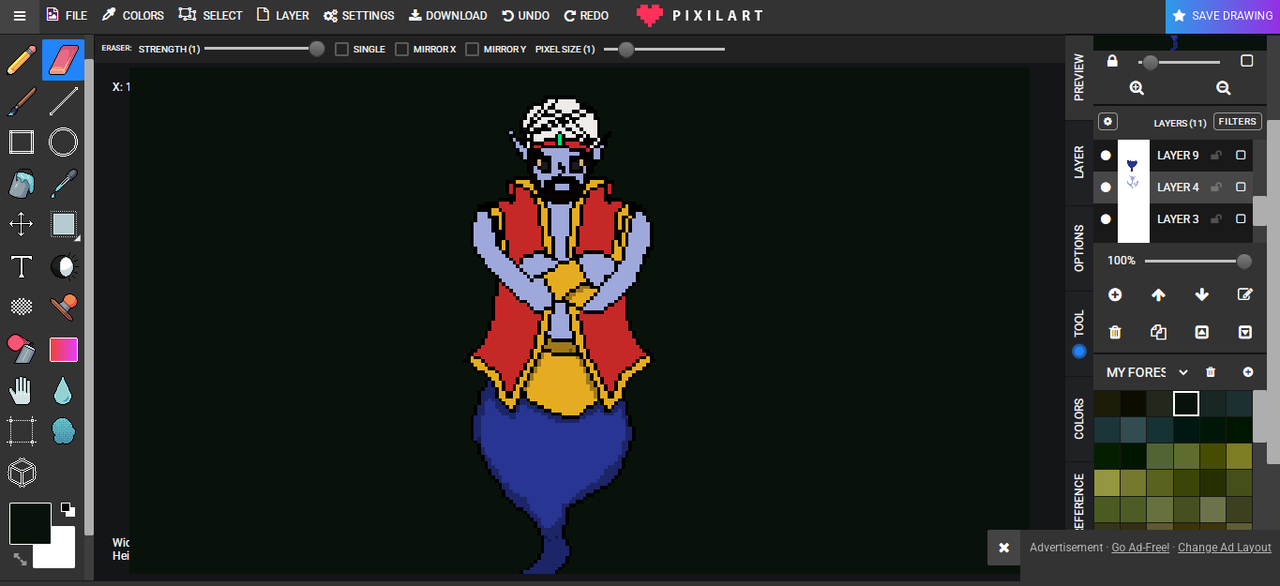The width and height of the screenshot is (1280, 586).
Task: Move the selected layer down
Action: tap(1202, 295)
